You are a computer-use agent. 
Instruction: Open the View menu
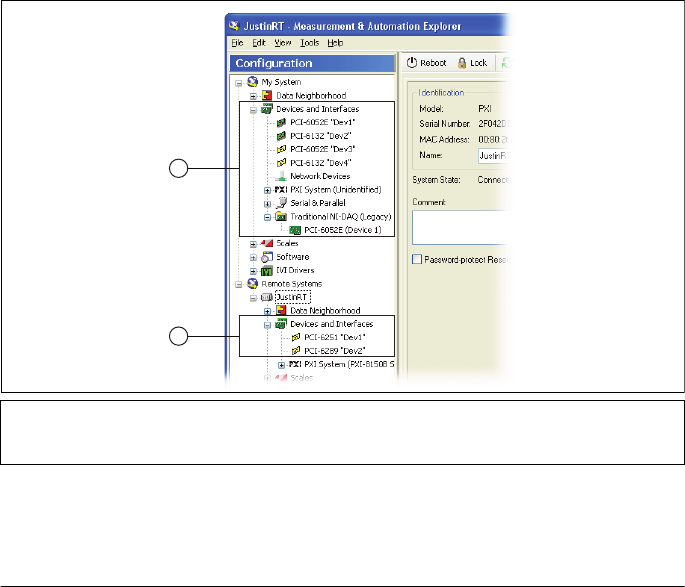(283, 43)
